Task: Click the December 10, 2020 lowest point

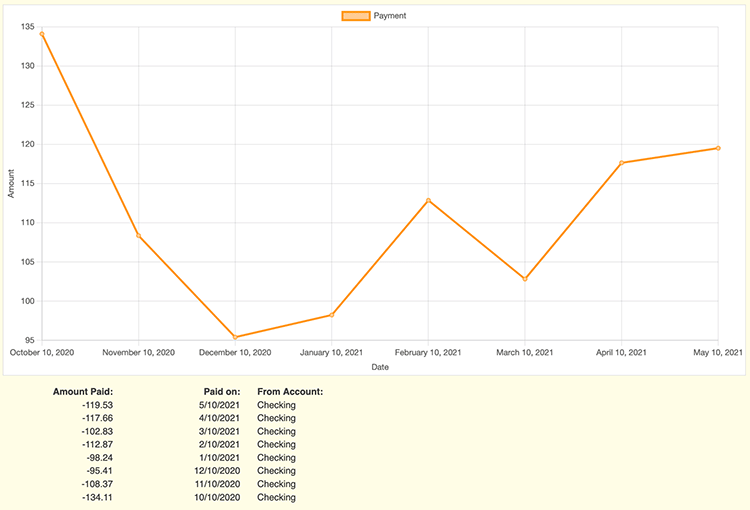Action: (x=235, y=337)
